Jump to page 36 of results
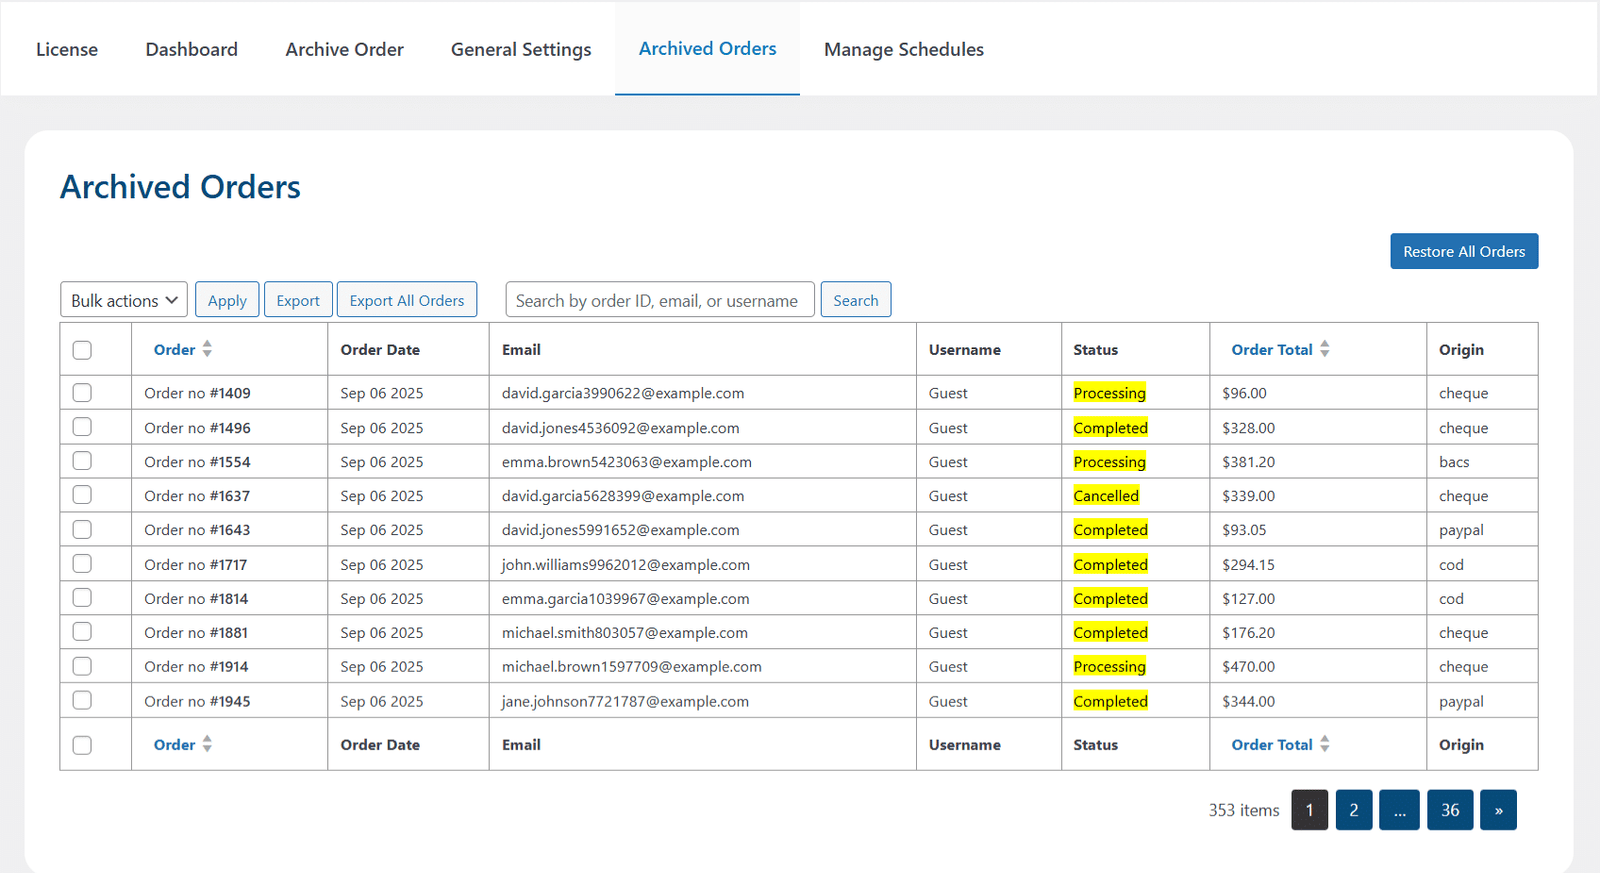1600x873 pixels. pyautogui.click(x=1450, y=810)
